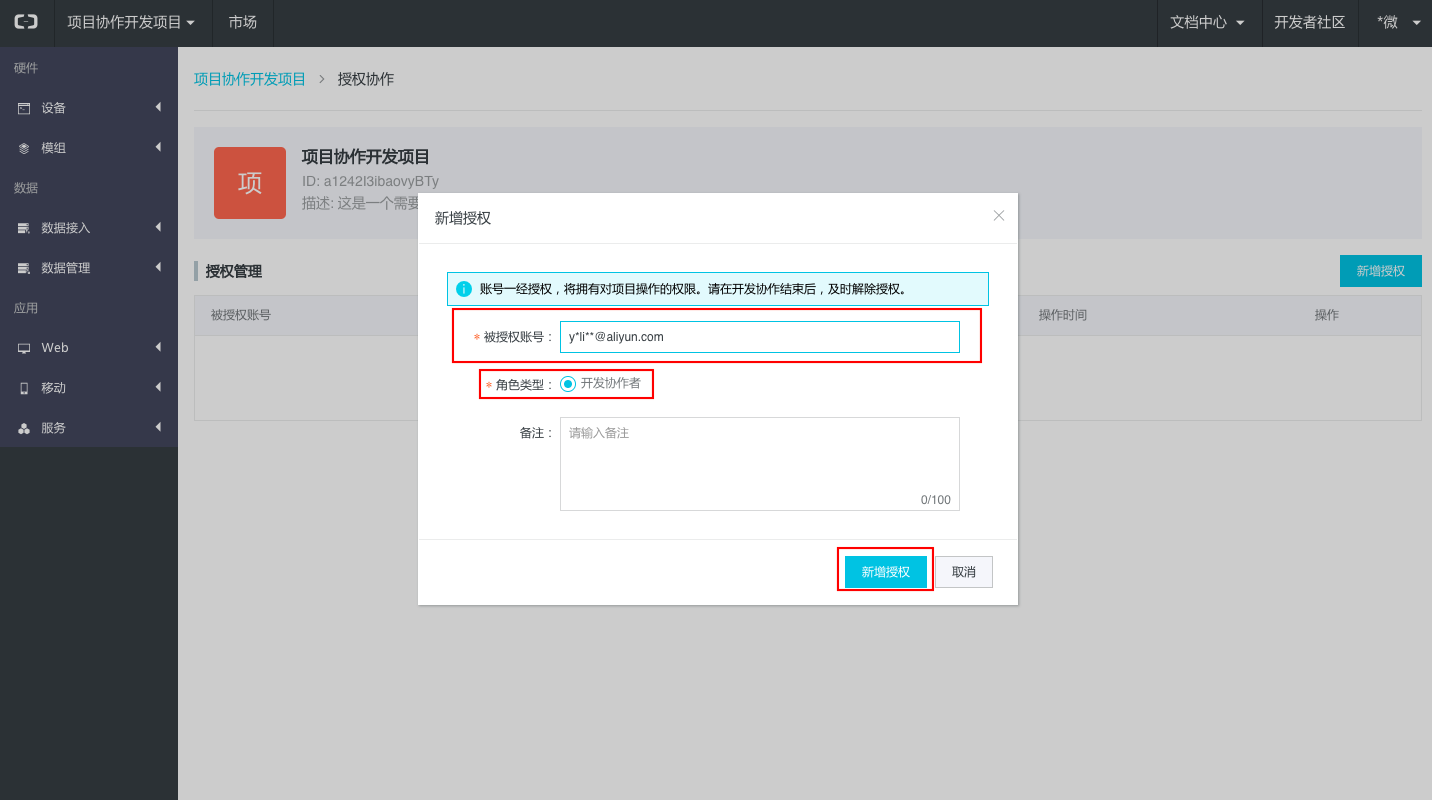Click the 数据管理 icon in sidebar
The width and height of the screenshot is (1432, 800).
[x=24, y=268]
